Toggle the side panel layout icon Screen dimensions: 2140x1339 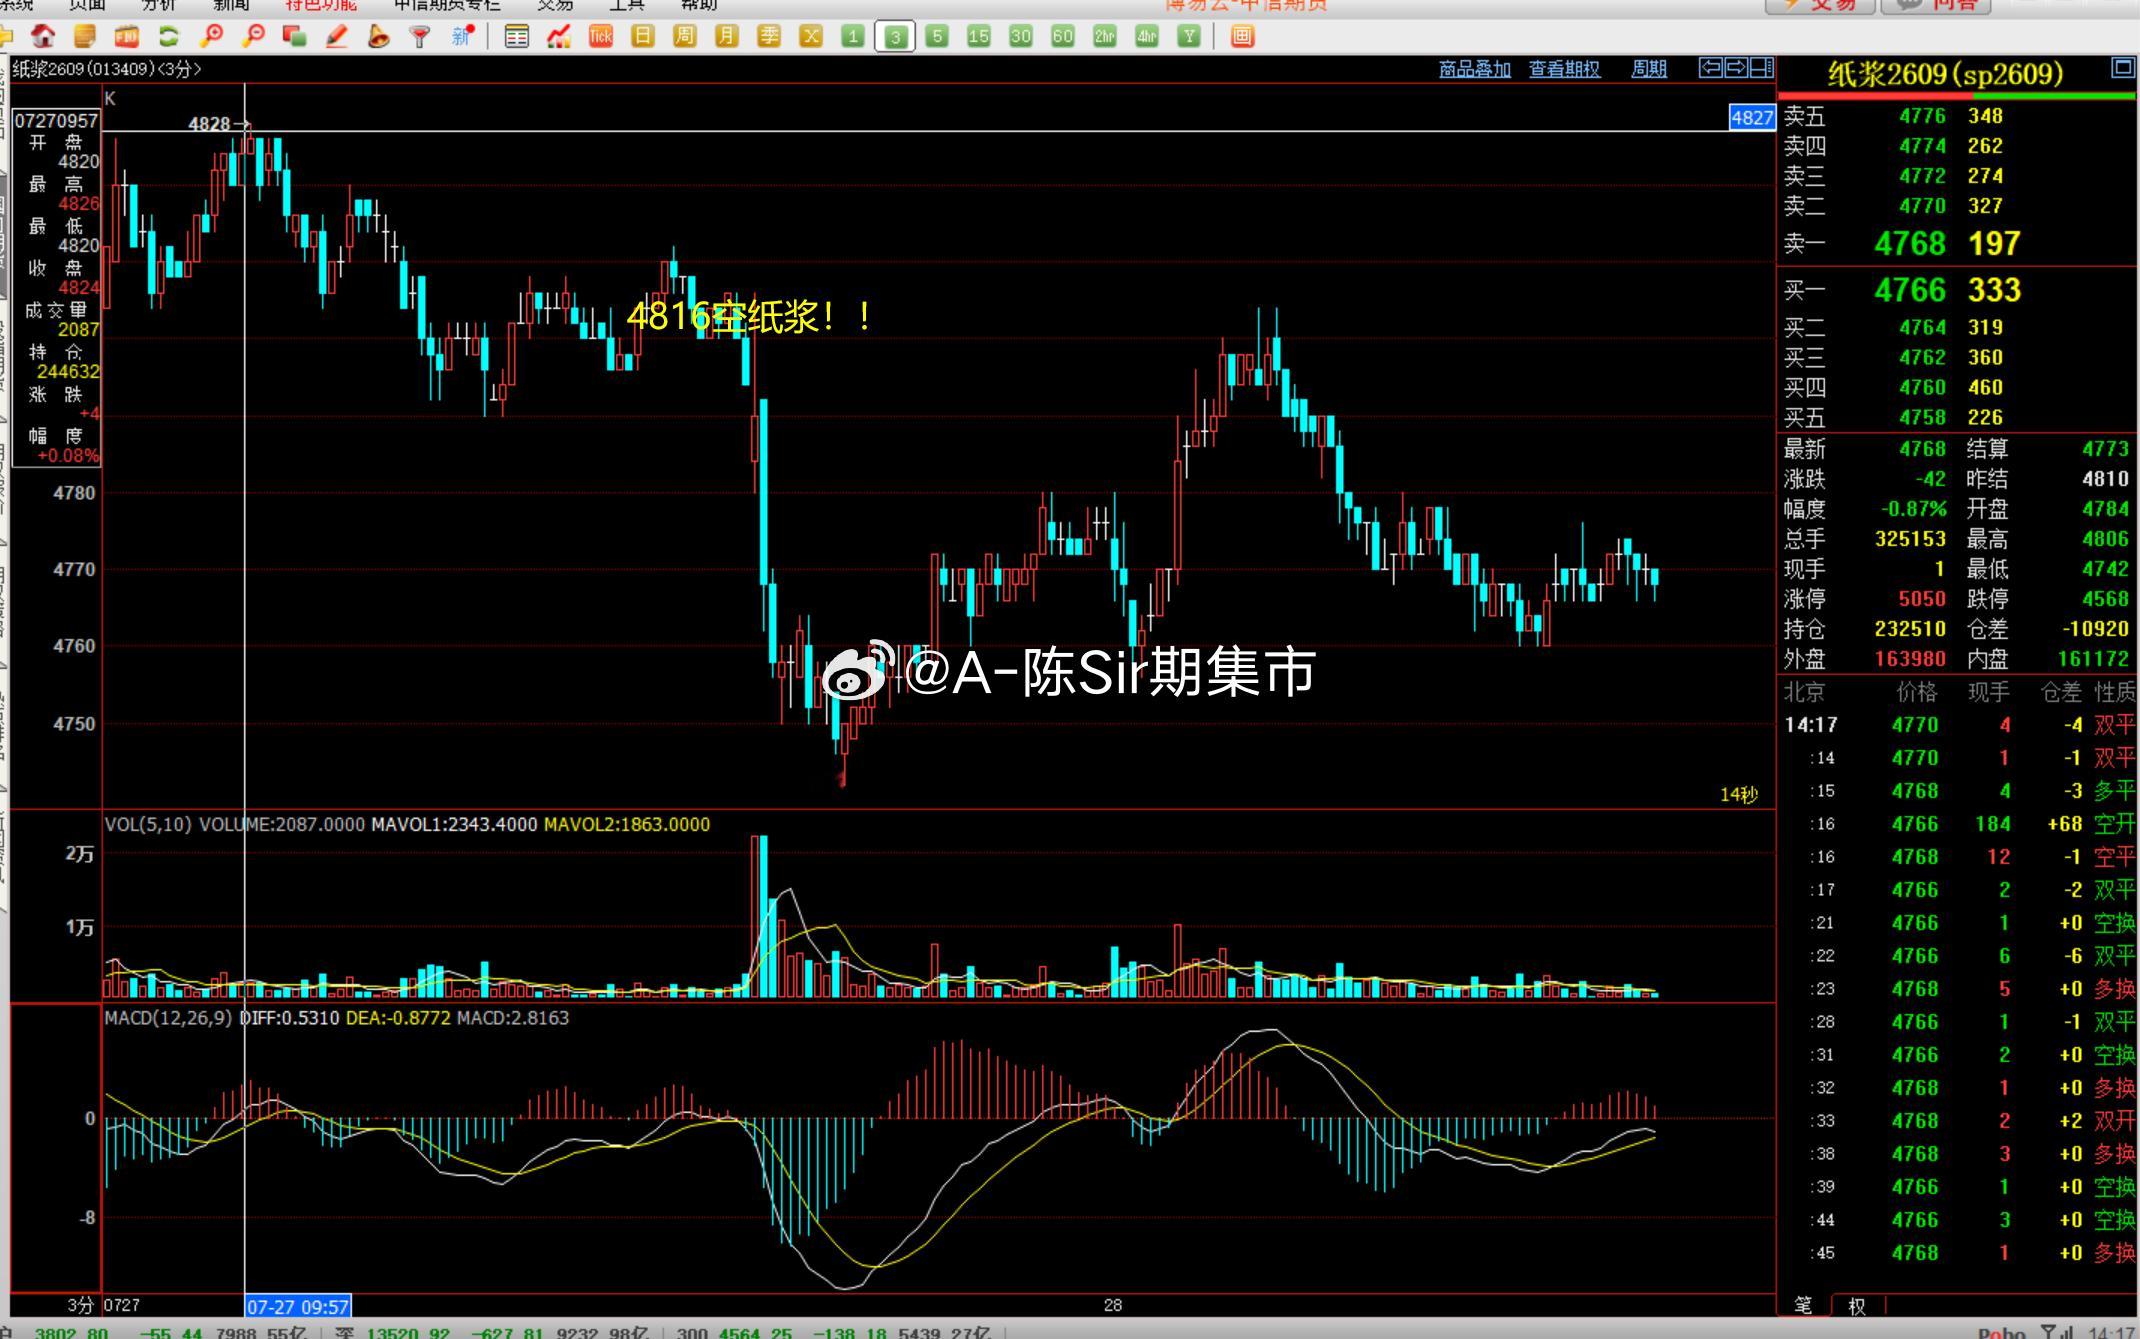coord(1762,68)
